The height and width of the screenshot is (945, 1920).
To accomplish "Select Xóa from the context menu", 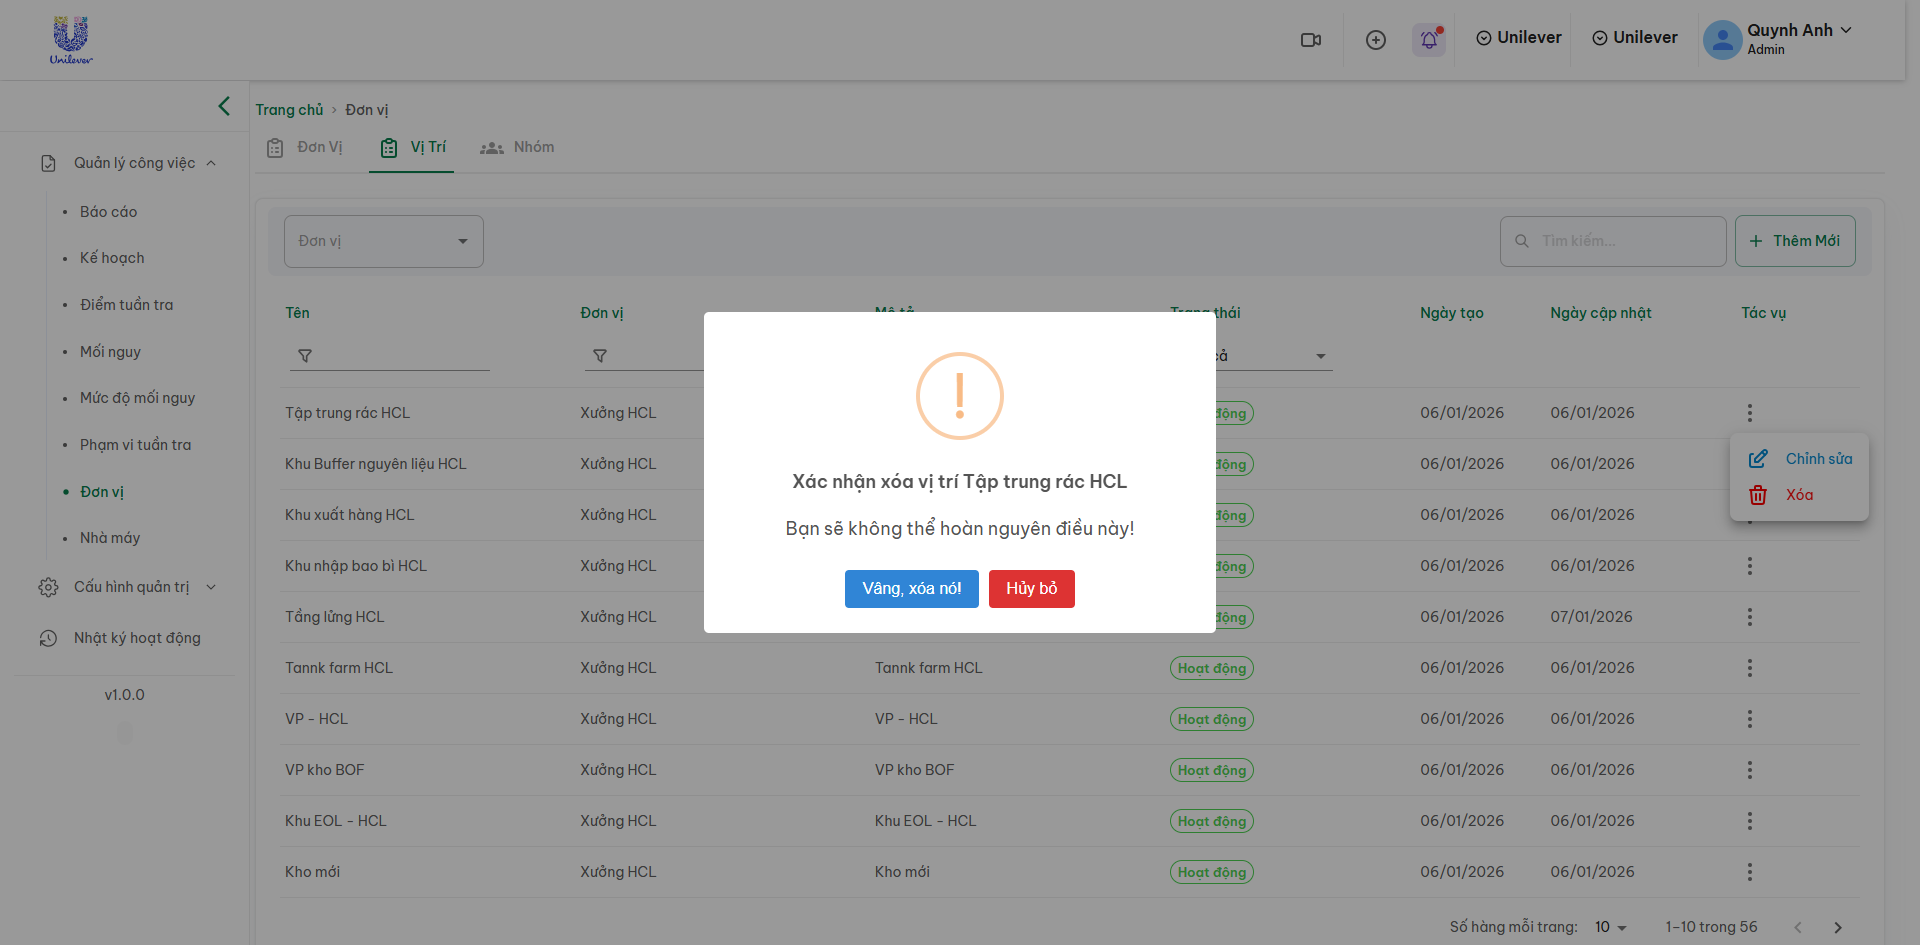I will coord(1798,495).
